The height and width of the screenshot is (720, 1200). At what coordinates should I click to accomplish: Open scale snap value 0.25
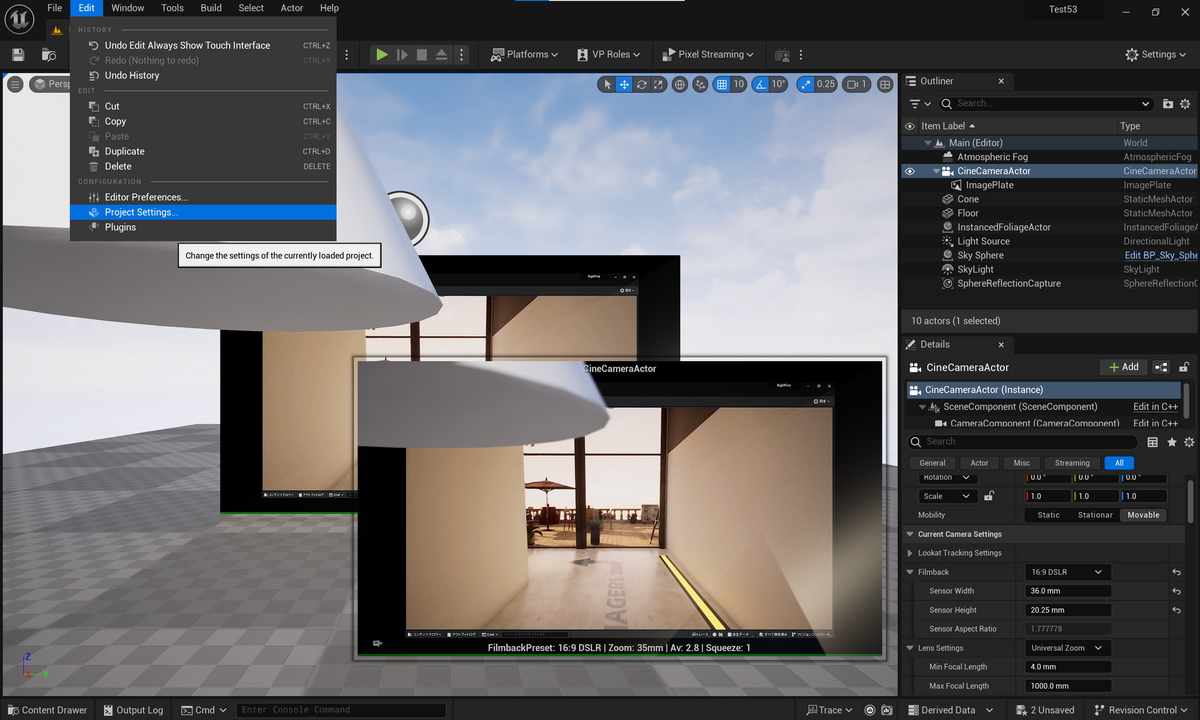coord(826,85)
